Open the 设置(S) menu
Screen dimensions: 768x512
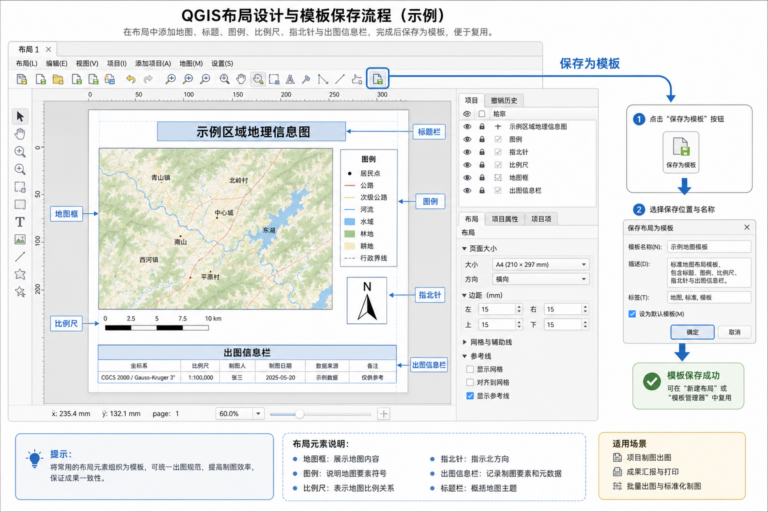coord(222,63)
